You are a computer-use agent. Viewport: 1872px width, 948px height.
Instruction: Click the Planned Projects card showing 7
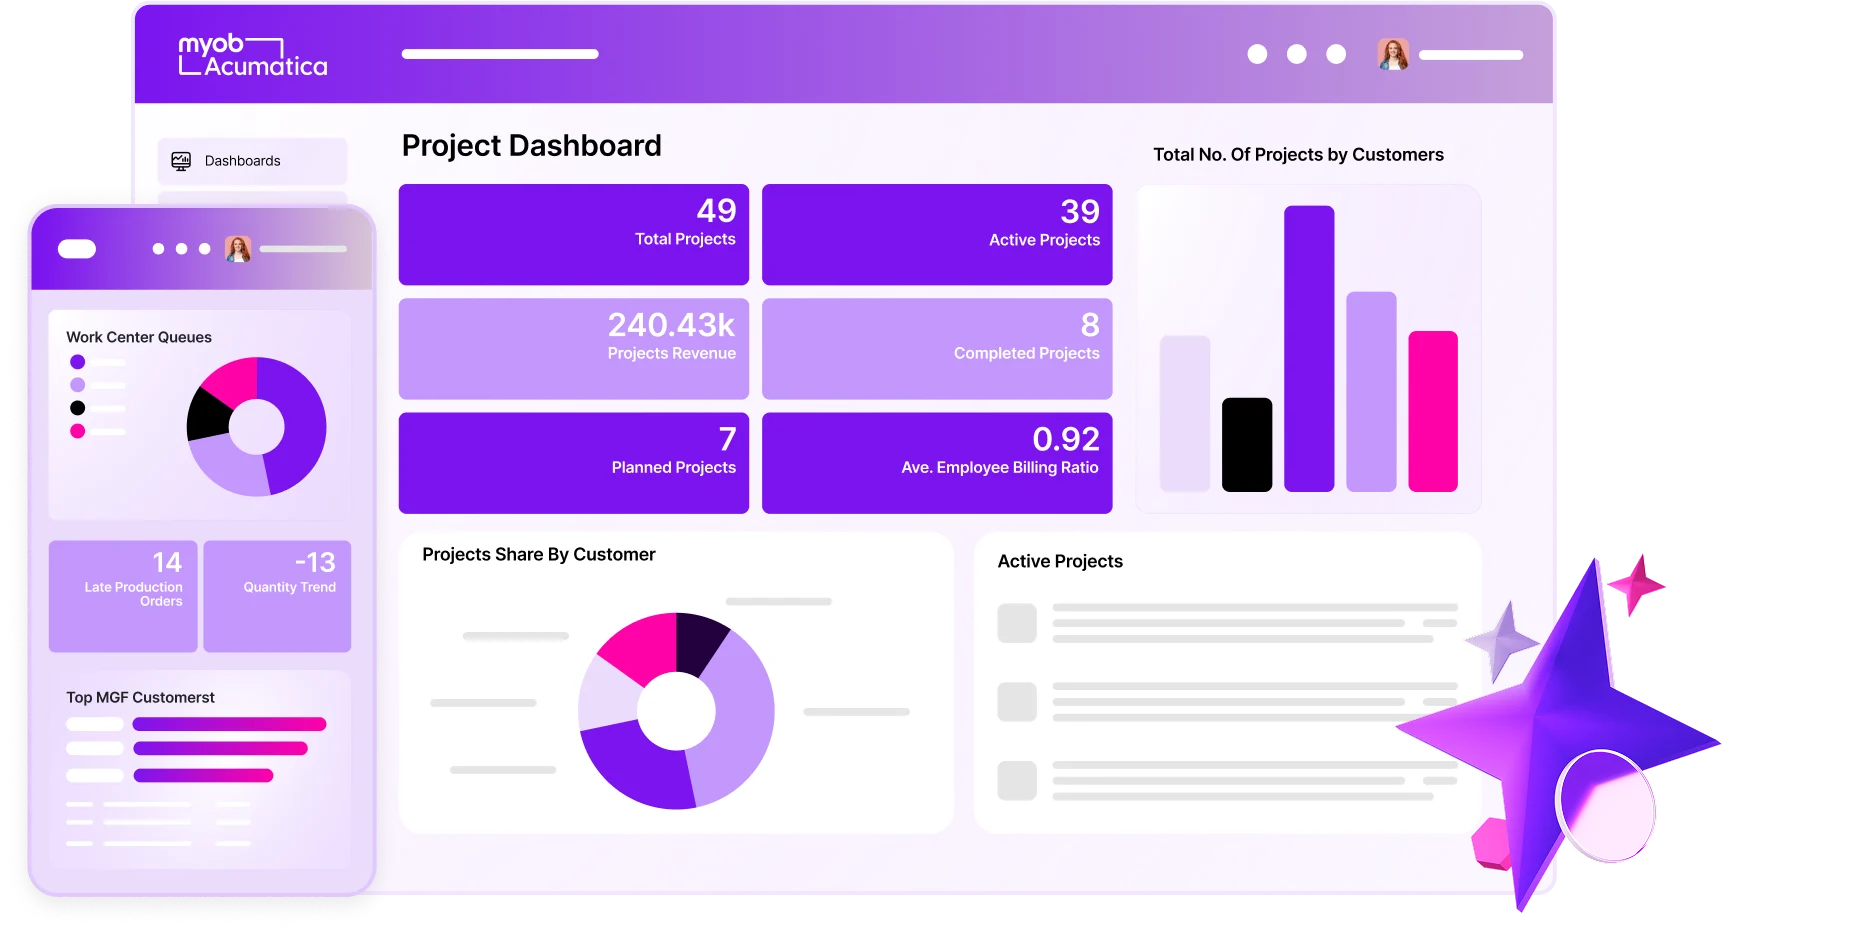pyautogui.click(x=573, y=462)
